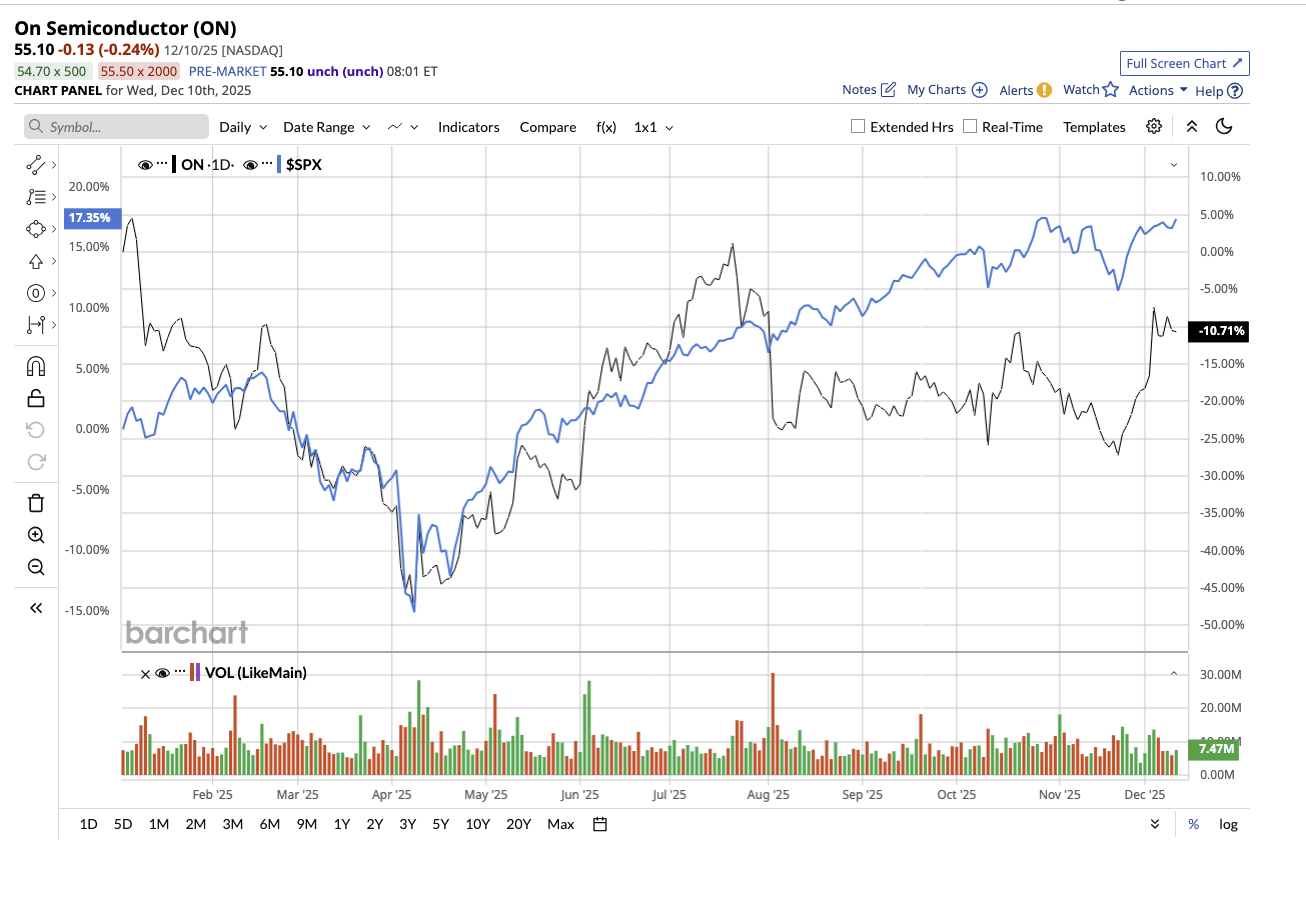1306x906 pixels.
Task: Select the 3M time range
Action: (232, 824)
